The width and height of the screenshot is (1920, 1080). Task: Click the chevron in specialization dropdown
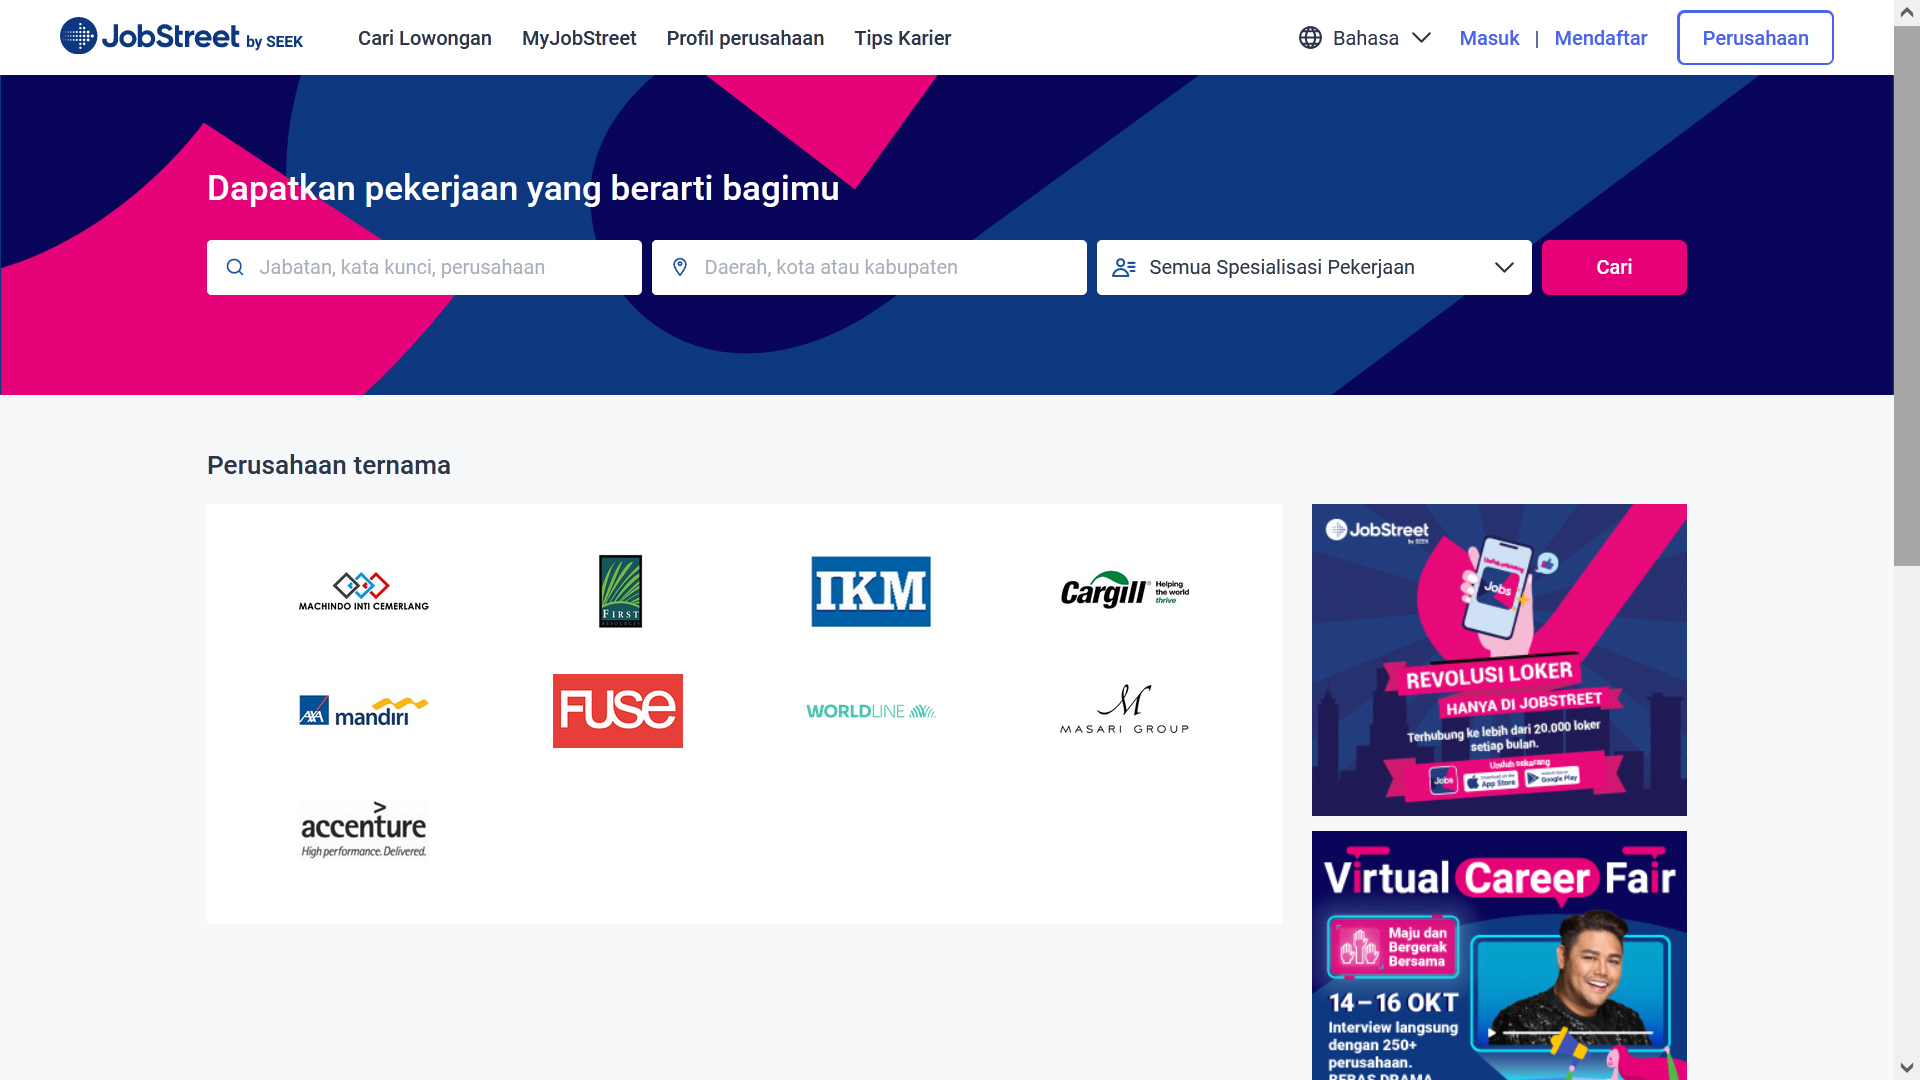[x=1504, y=267]
